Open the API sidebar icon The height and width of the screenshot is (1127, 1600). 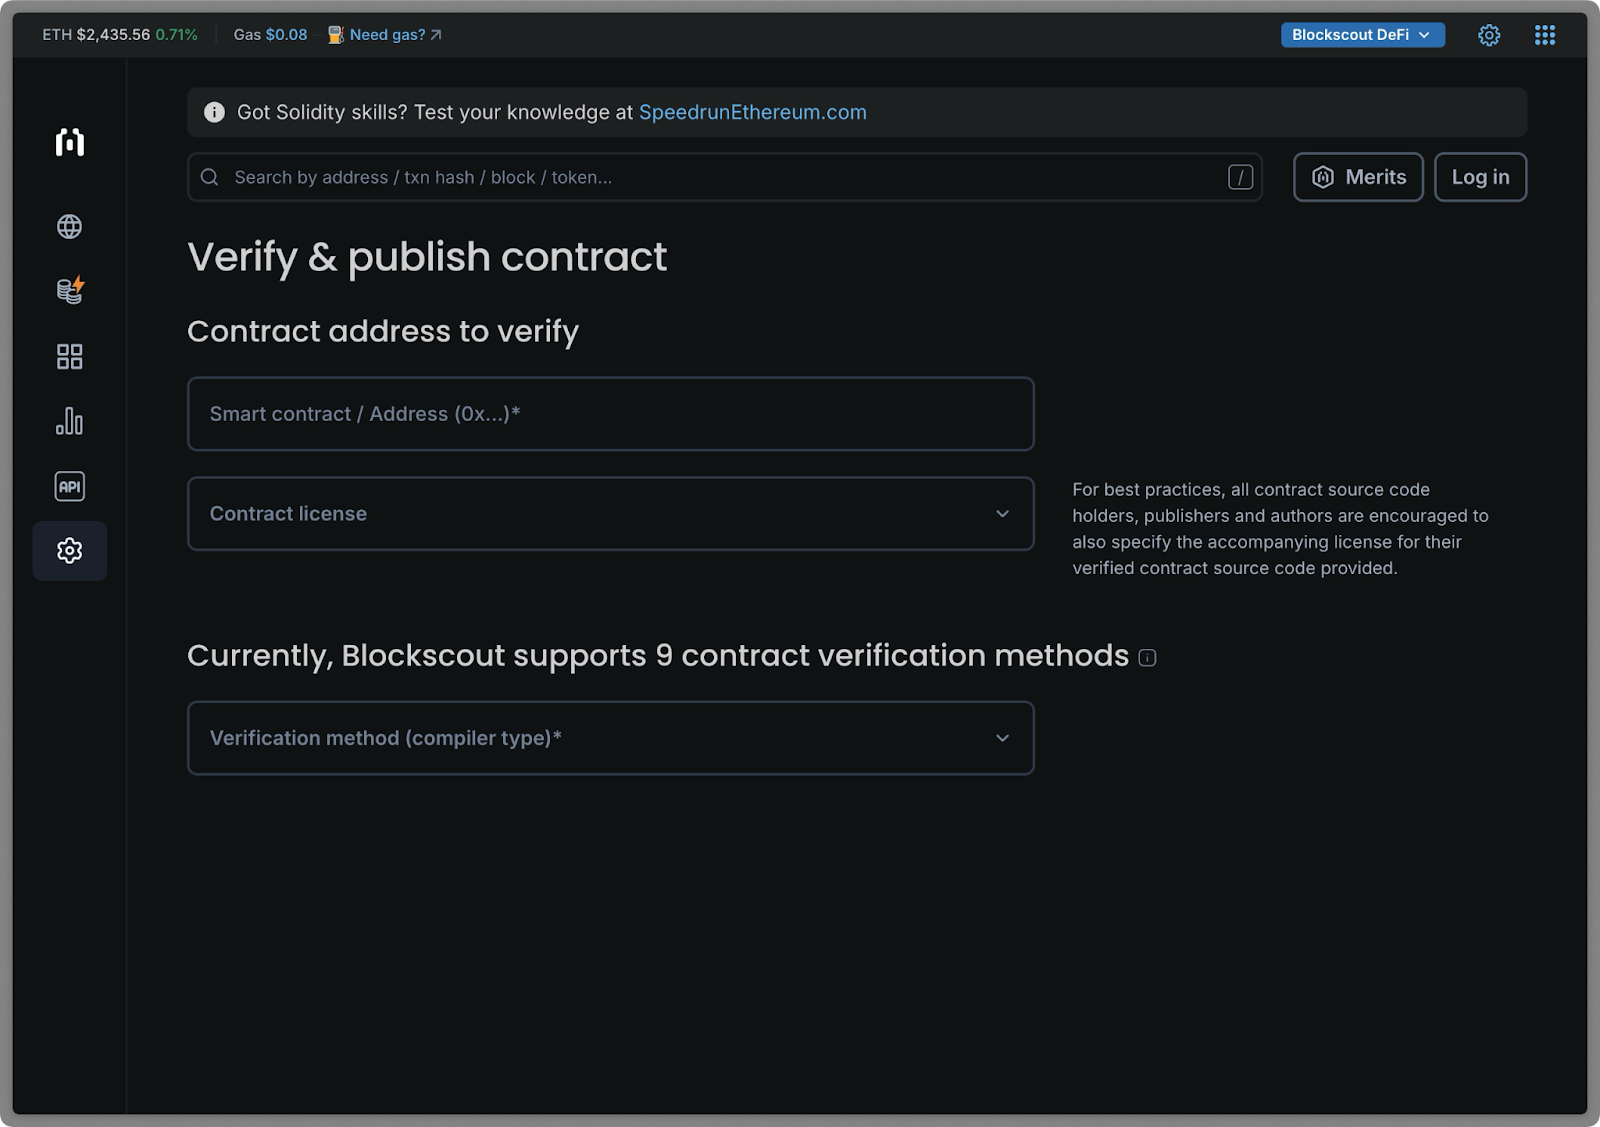[x=69, y=486]
